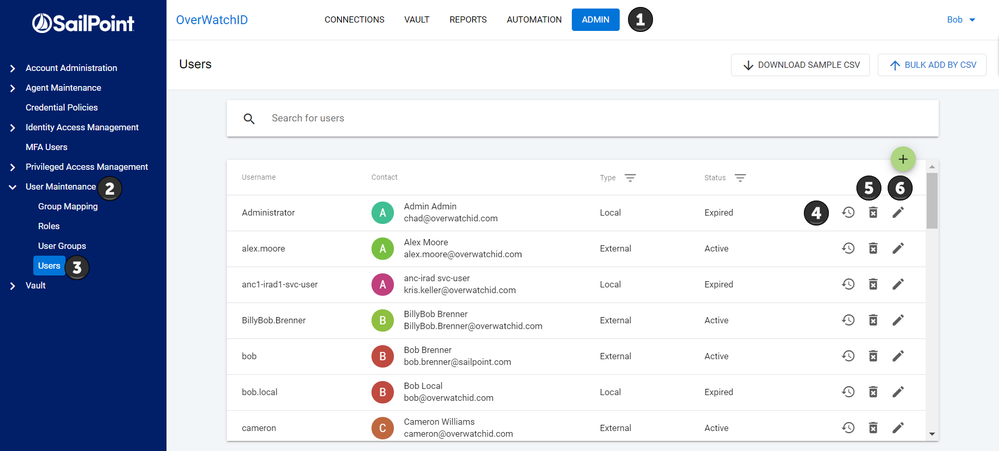Filter the users by Status column
The height and width of the screenshot is (451, 999).
[x=741, y=178]
